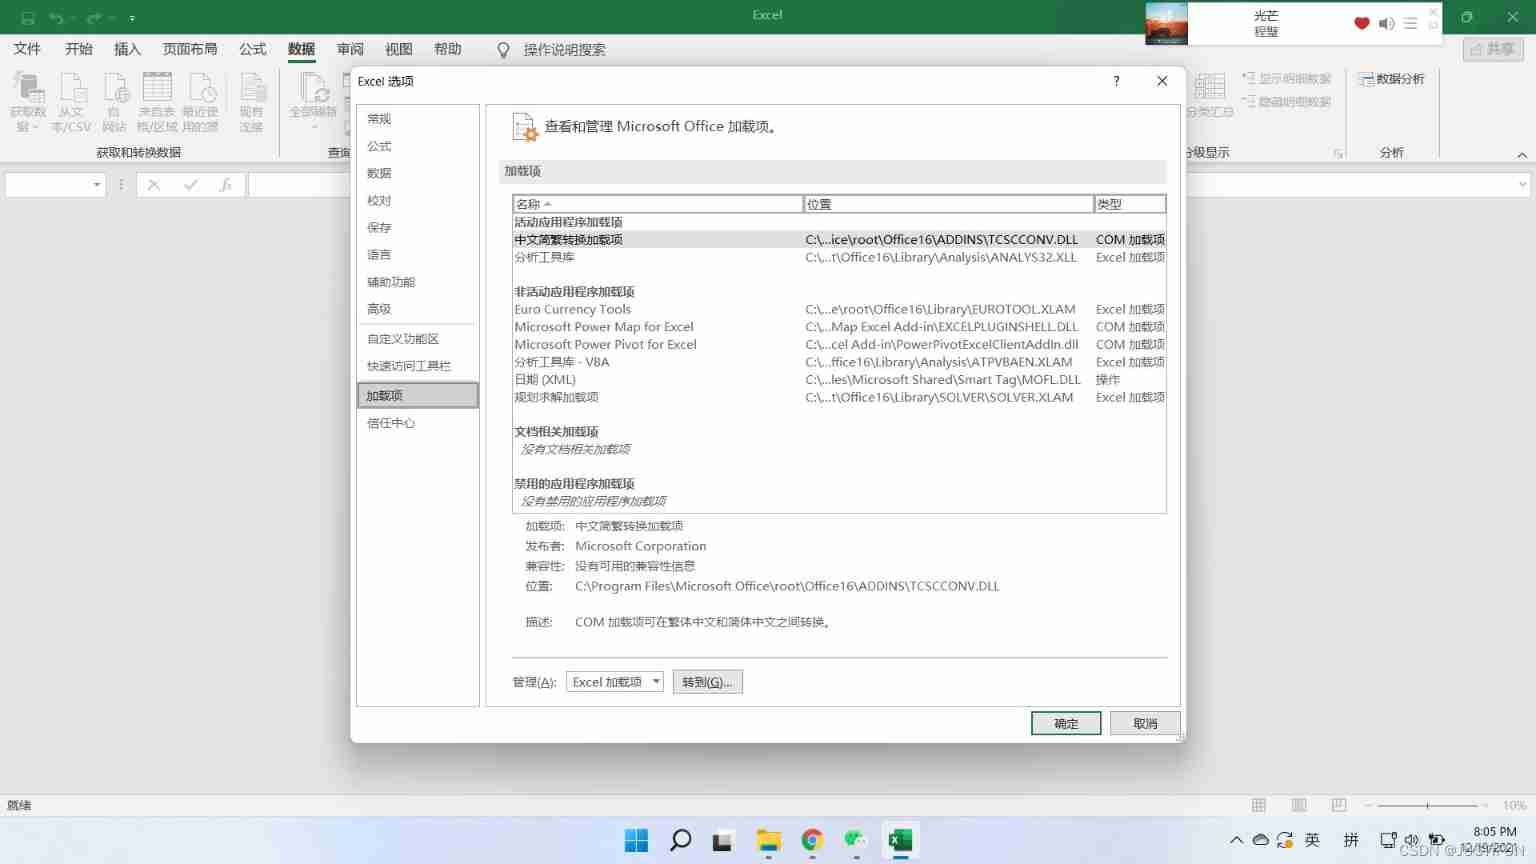This screenshot has width=1536, height=864.
Task: Click the cancel X icon in formula bar
Action: click(154, 185)
